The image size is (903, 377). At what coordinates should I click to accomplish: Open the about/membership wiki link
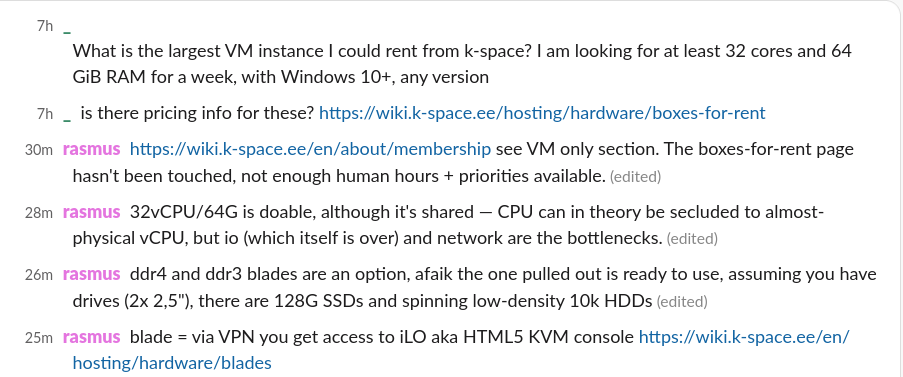click(x=310, y=150)
